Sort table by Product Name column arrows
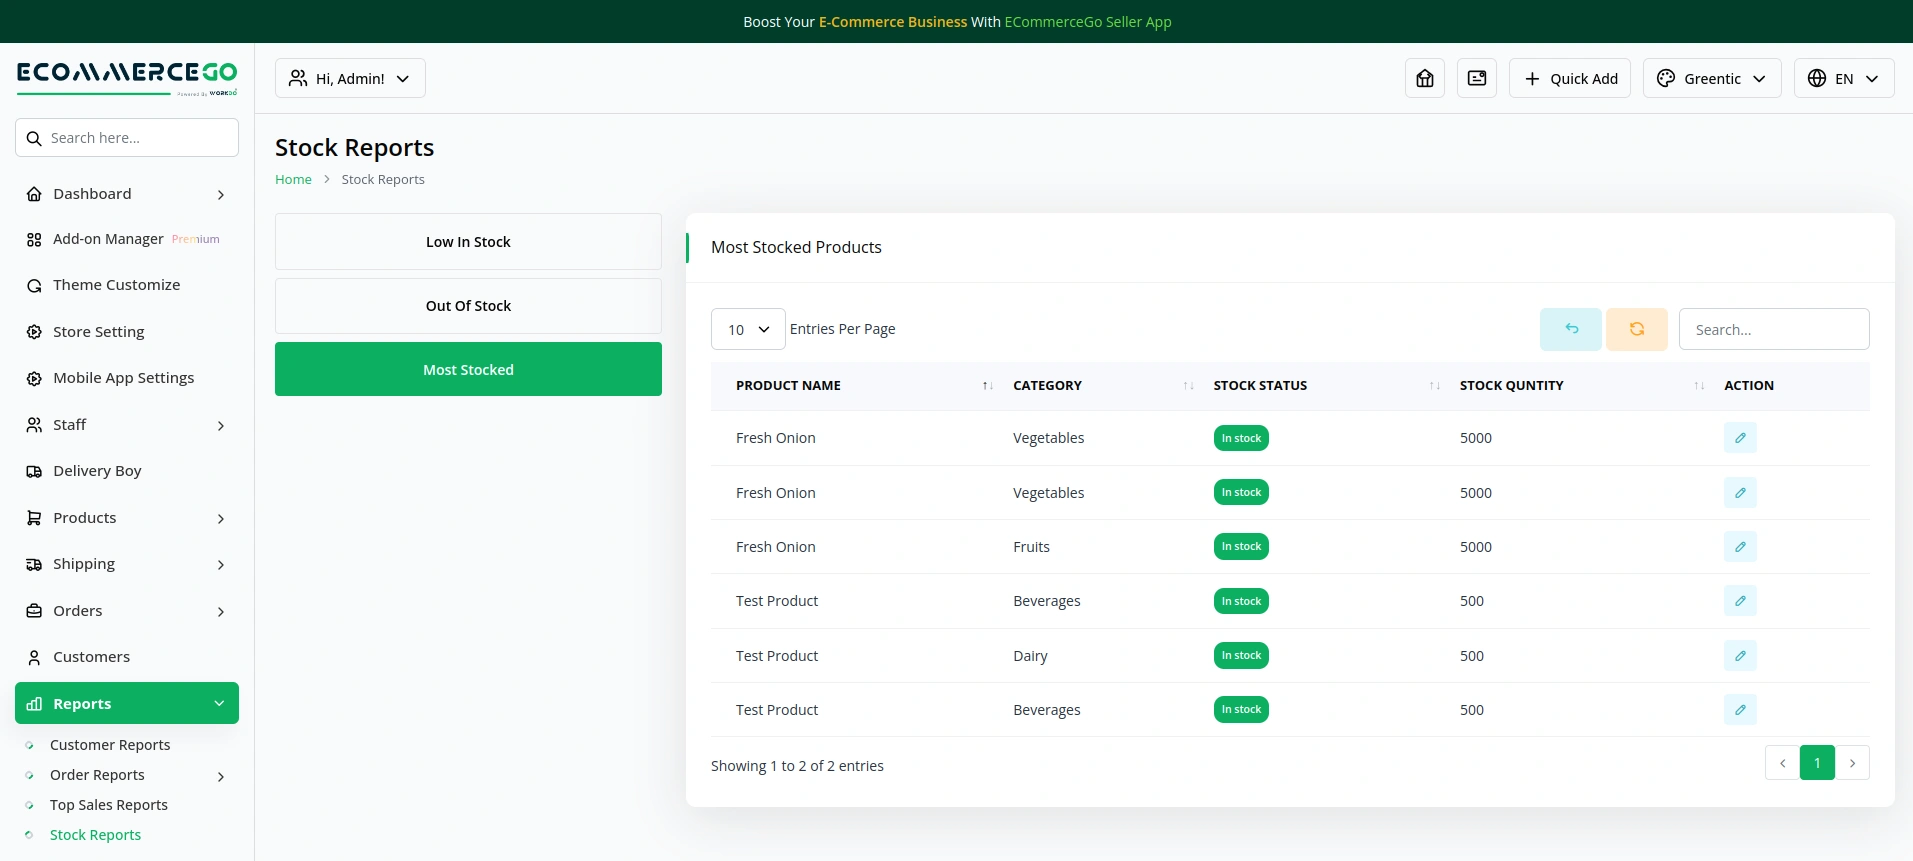1913x861 pixels. [x=987, y=386]
